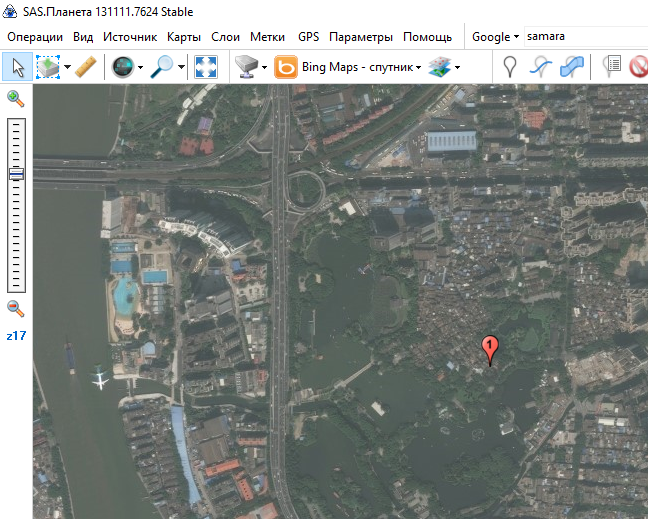Toggle hiding all placemarks icon
The image size is (648, 519).
click(638, 67)
